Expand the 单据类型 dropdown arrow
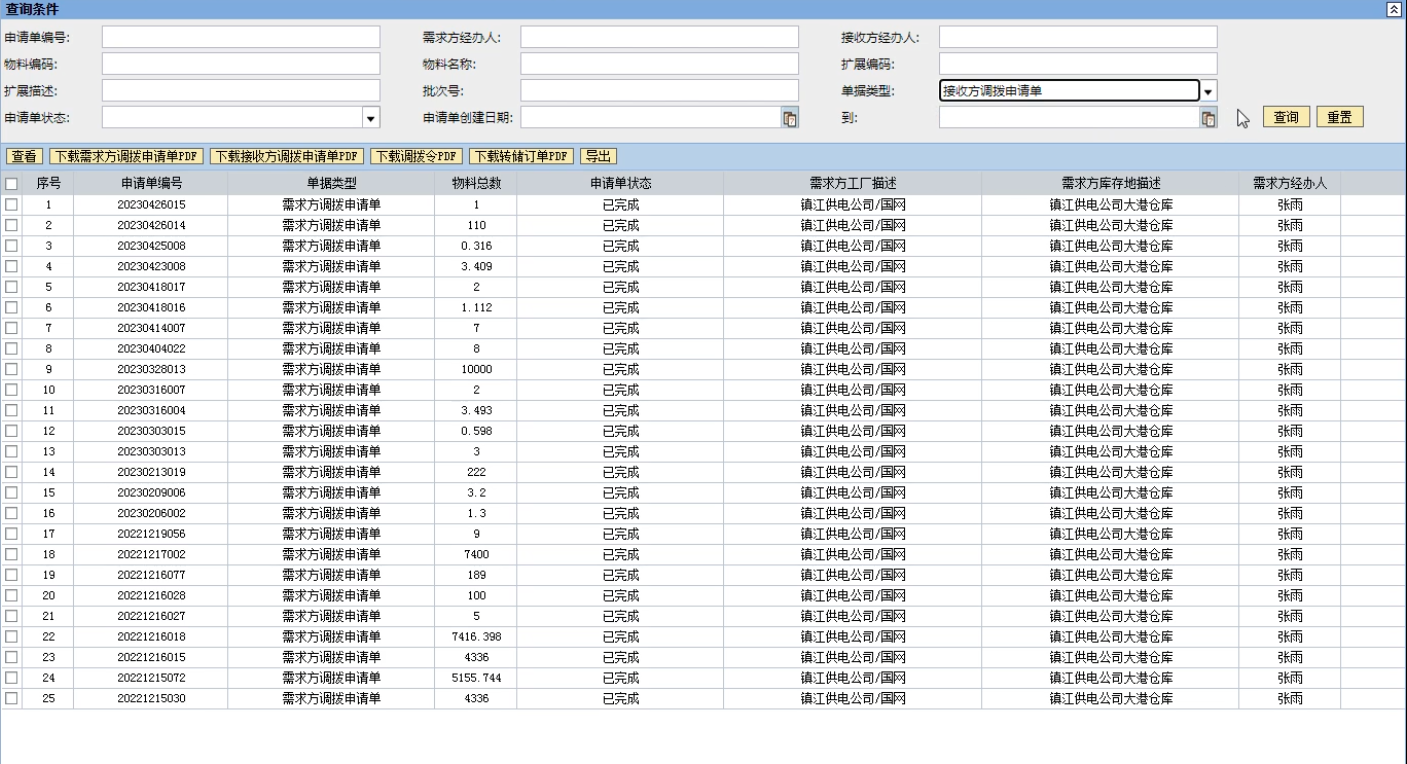 coord(1208,92)
